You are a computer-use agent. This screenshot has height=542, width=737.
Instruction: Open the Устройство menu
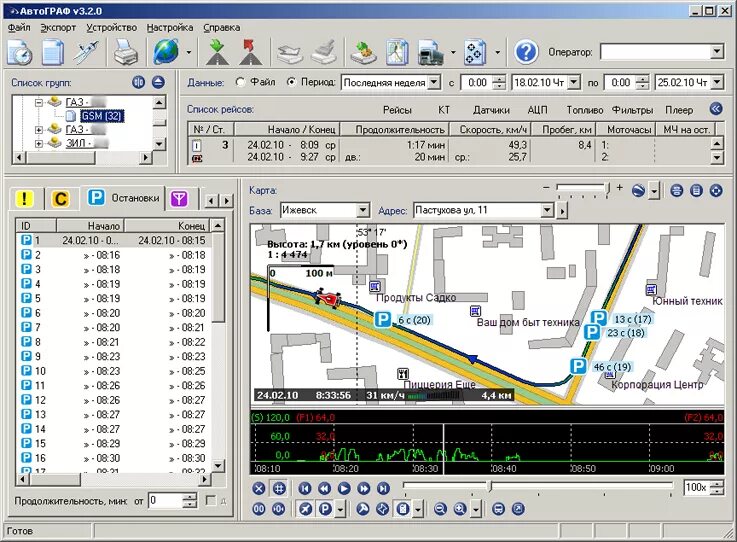point(111,28)
